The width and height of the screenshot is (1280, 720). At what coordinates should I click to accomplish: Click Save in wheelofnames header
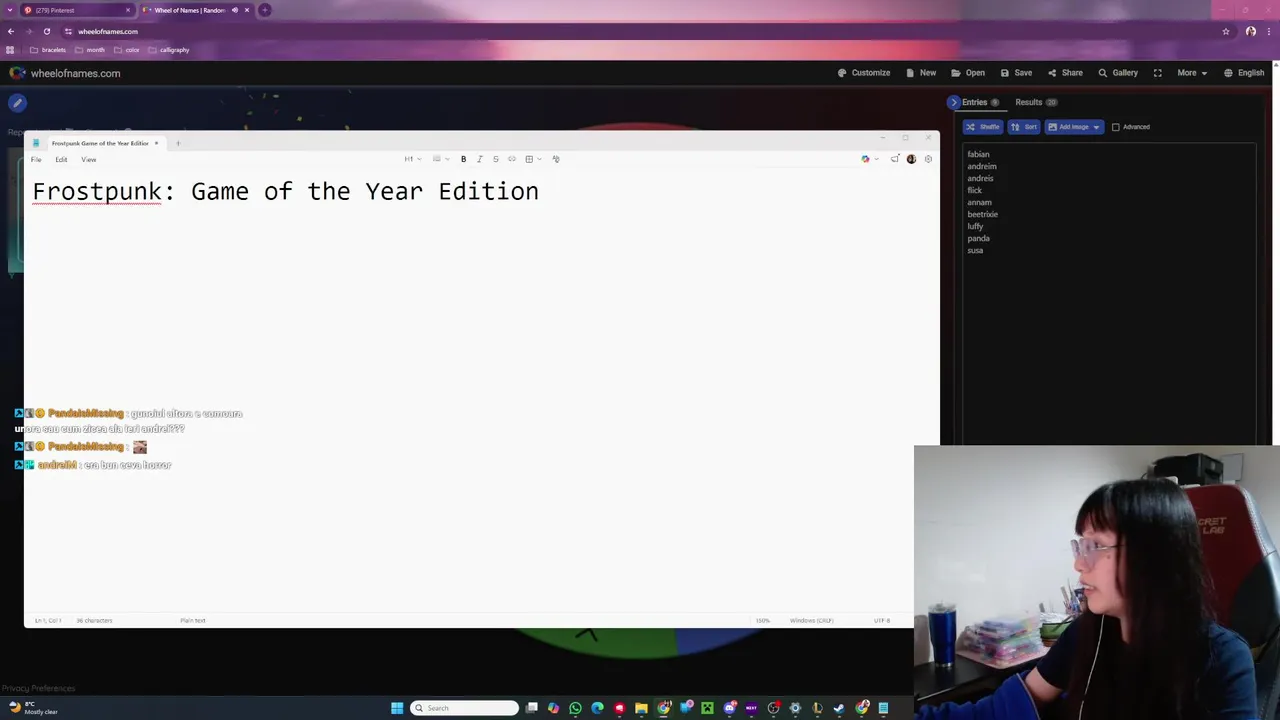pyautogui.click(x=1016, y=73)
